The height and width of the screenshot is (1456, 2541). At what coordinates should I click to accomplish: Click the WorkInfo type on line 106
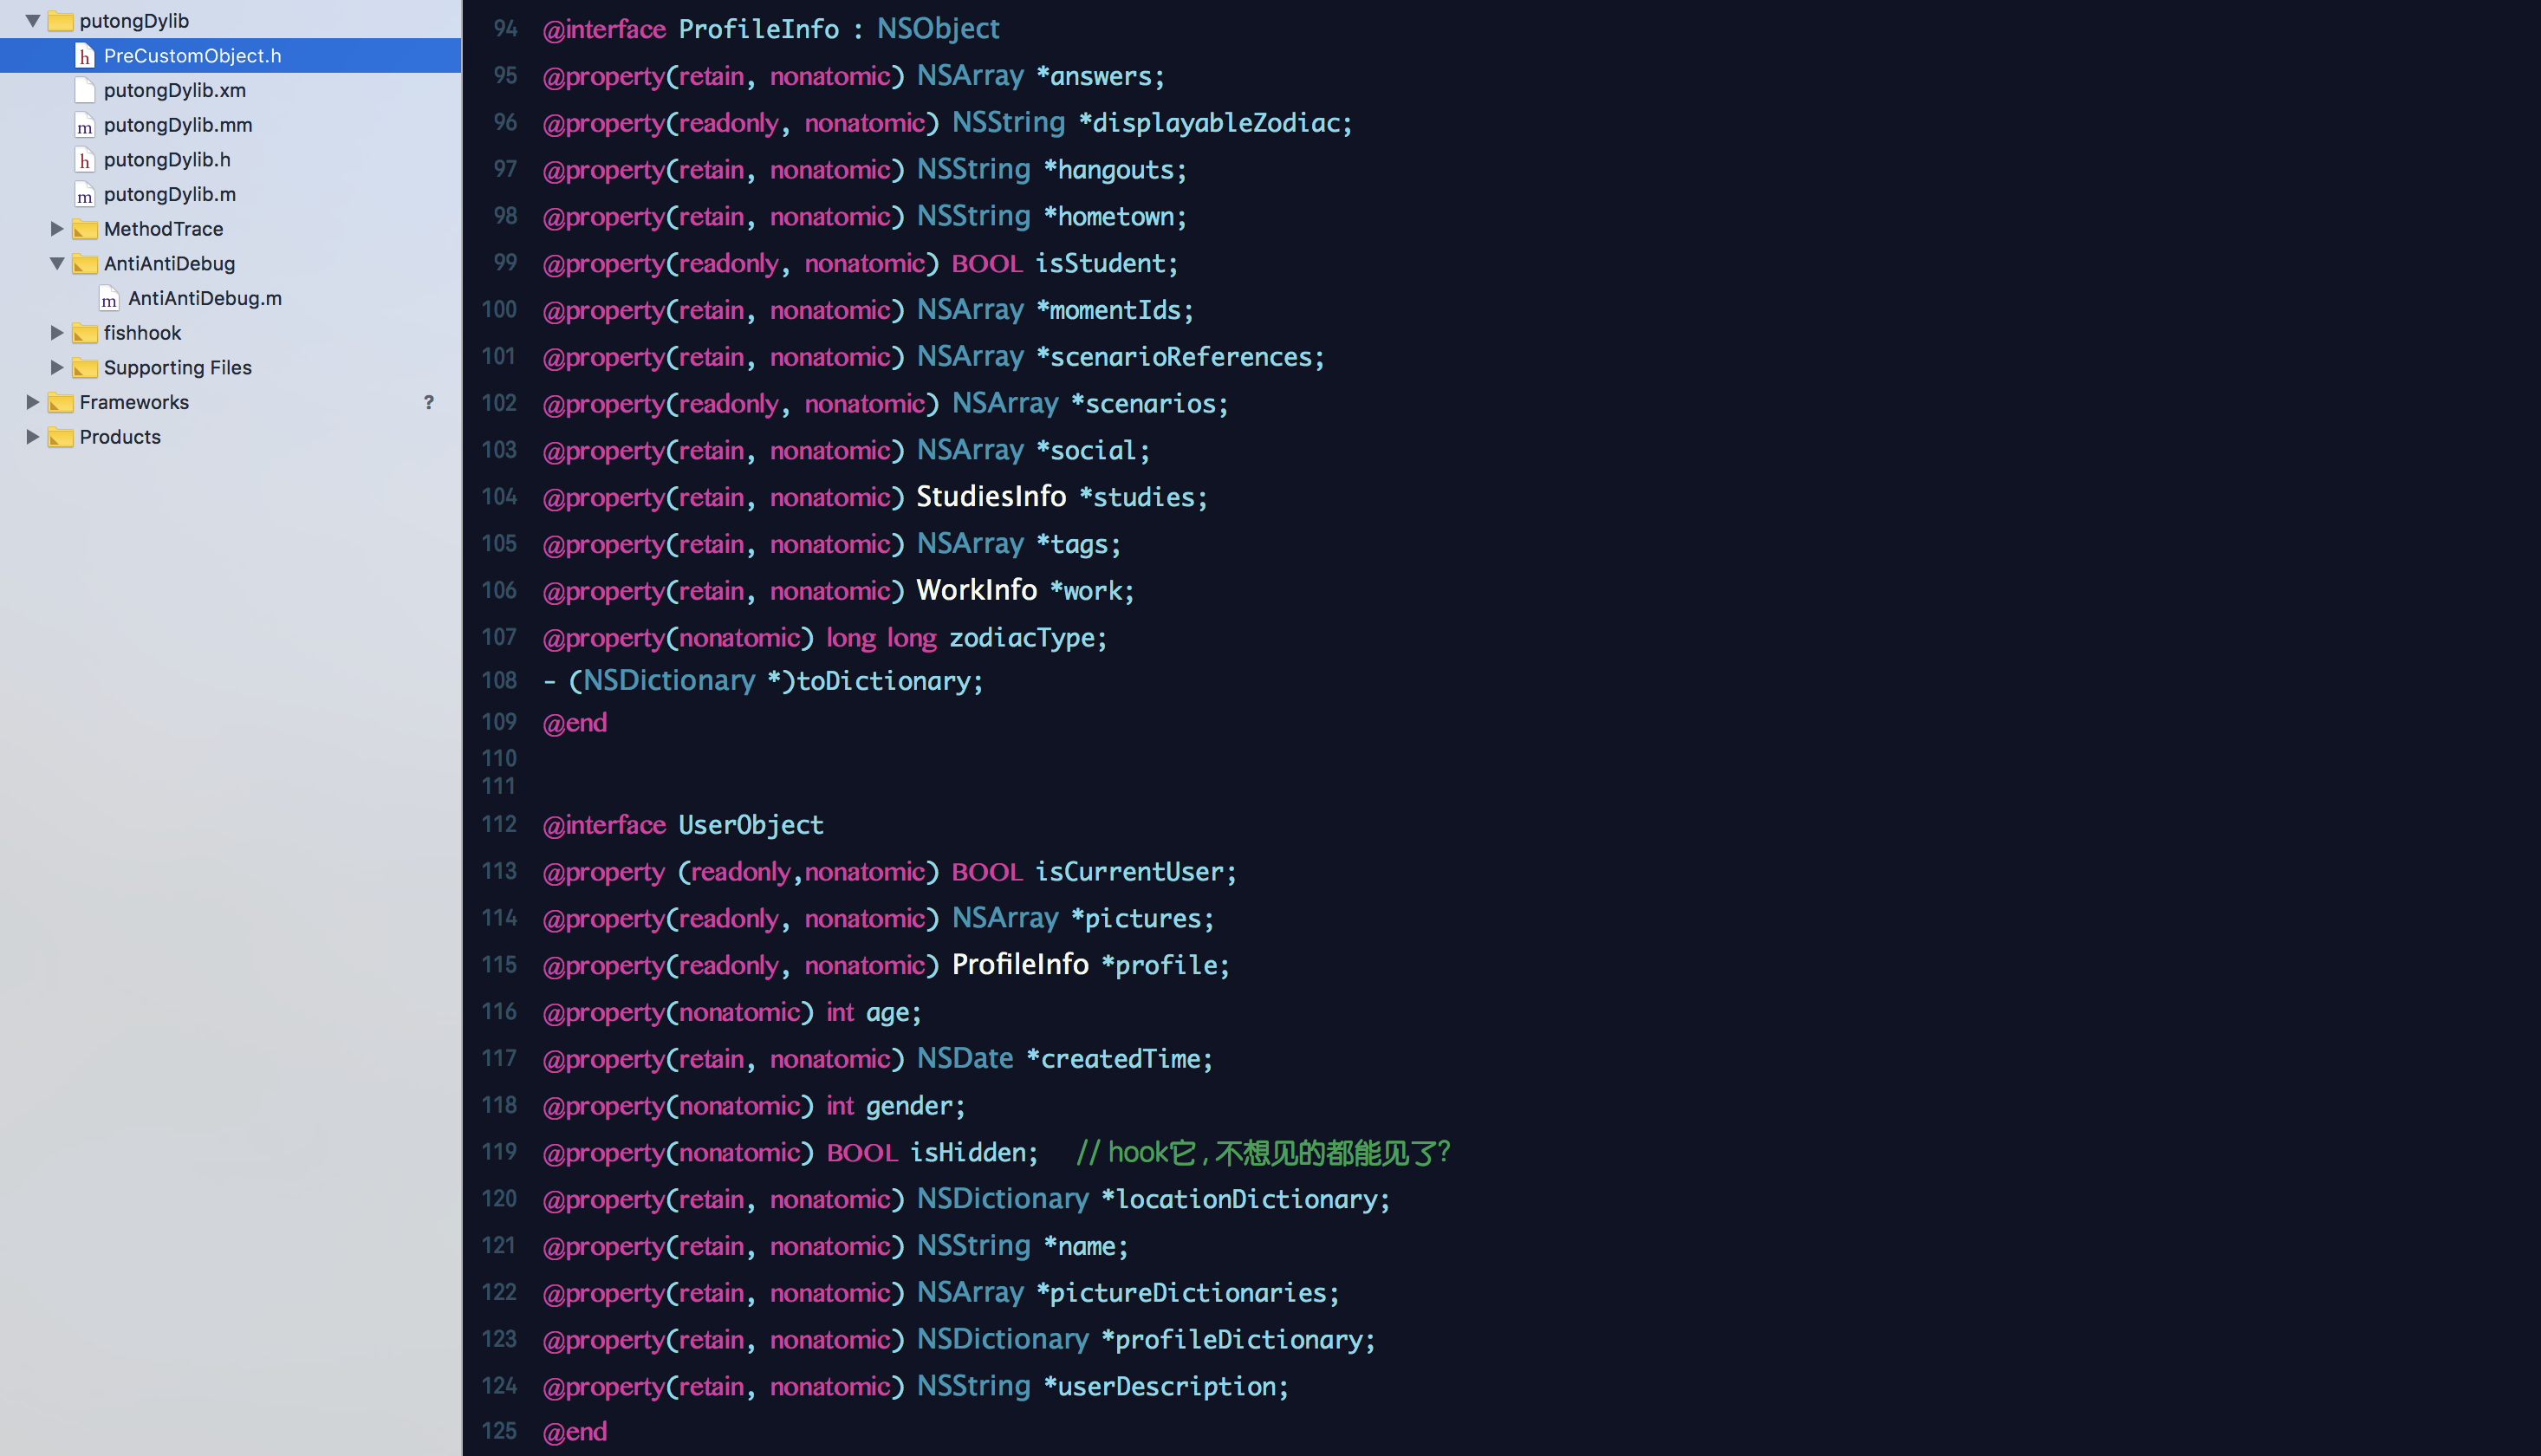[x=976, y=591]
